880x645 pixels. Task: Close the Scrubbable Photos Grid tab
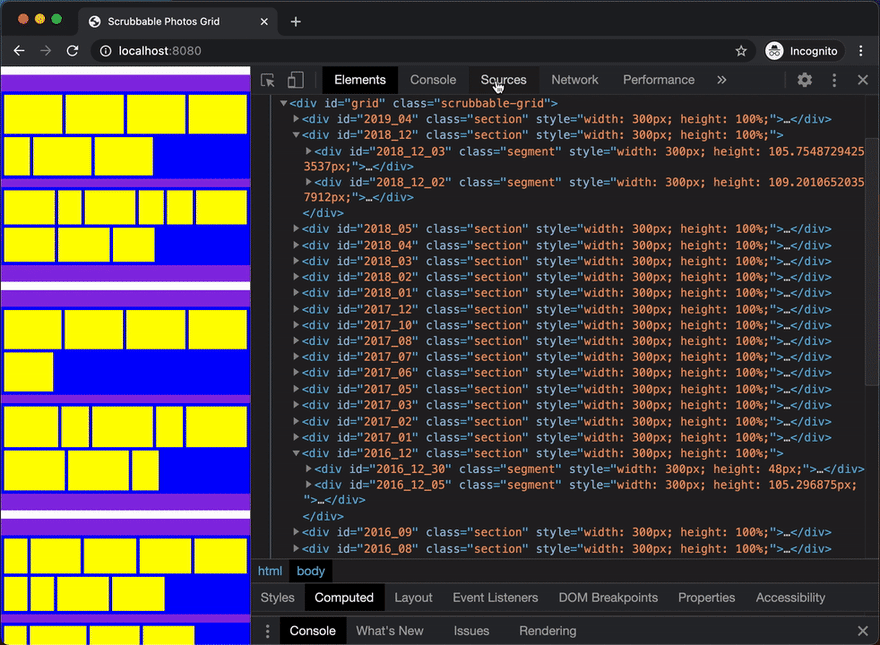(264, 22)
